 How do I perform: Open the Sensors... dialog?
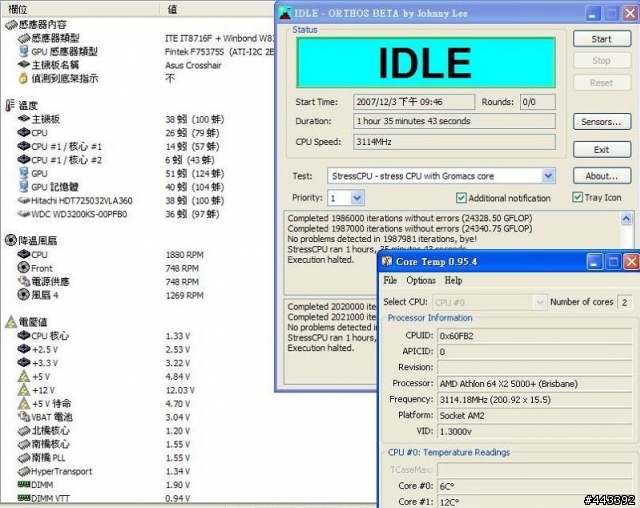point(602,122)
